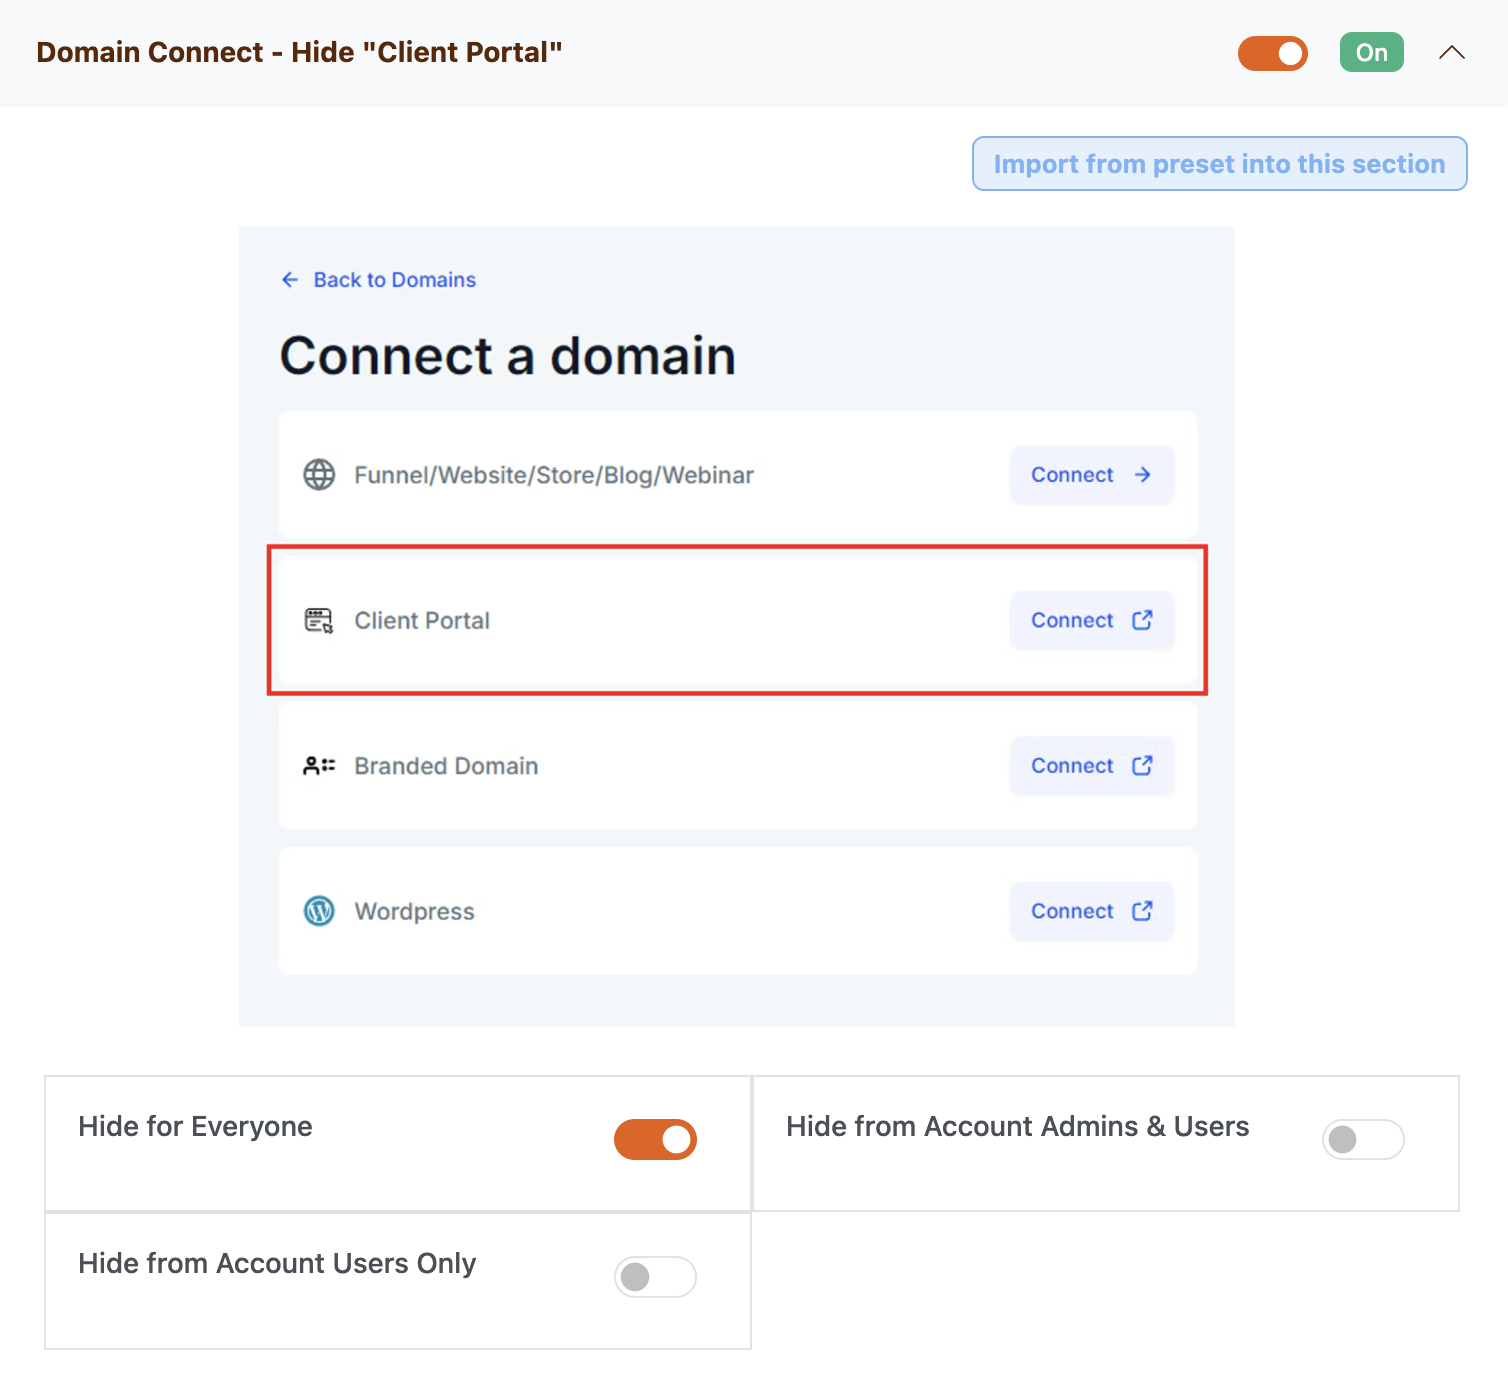Click Import from preset into this section
This screenshot has height=1378, width=1508.
coord(1219,164)
